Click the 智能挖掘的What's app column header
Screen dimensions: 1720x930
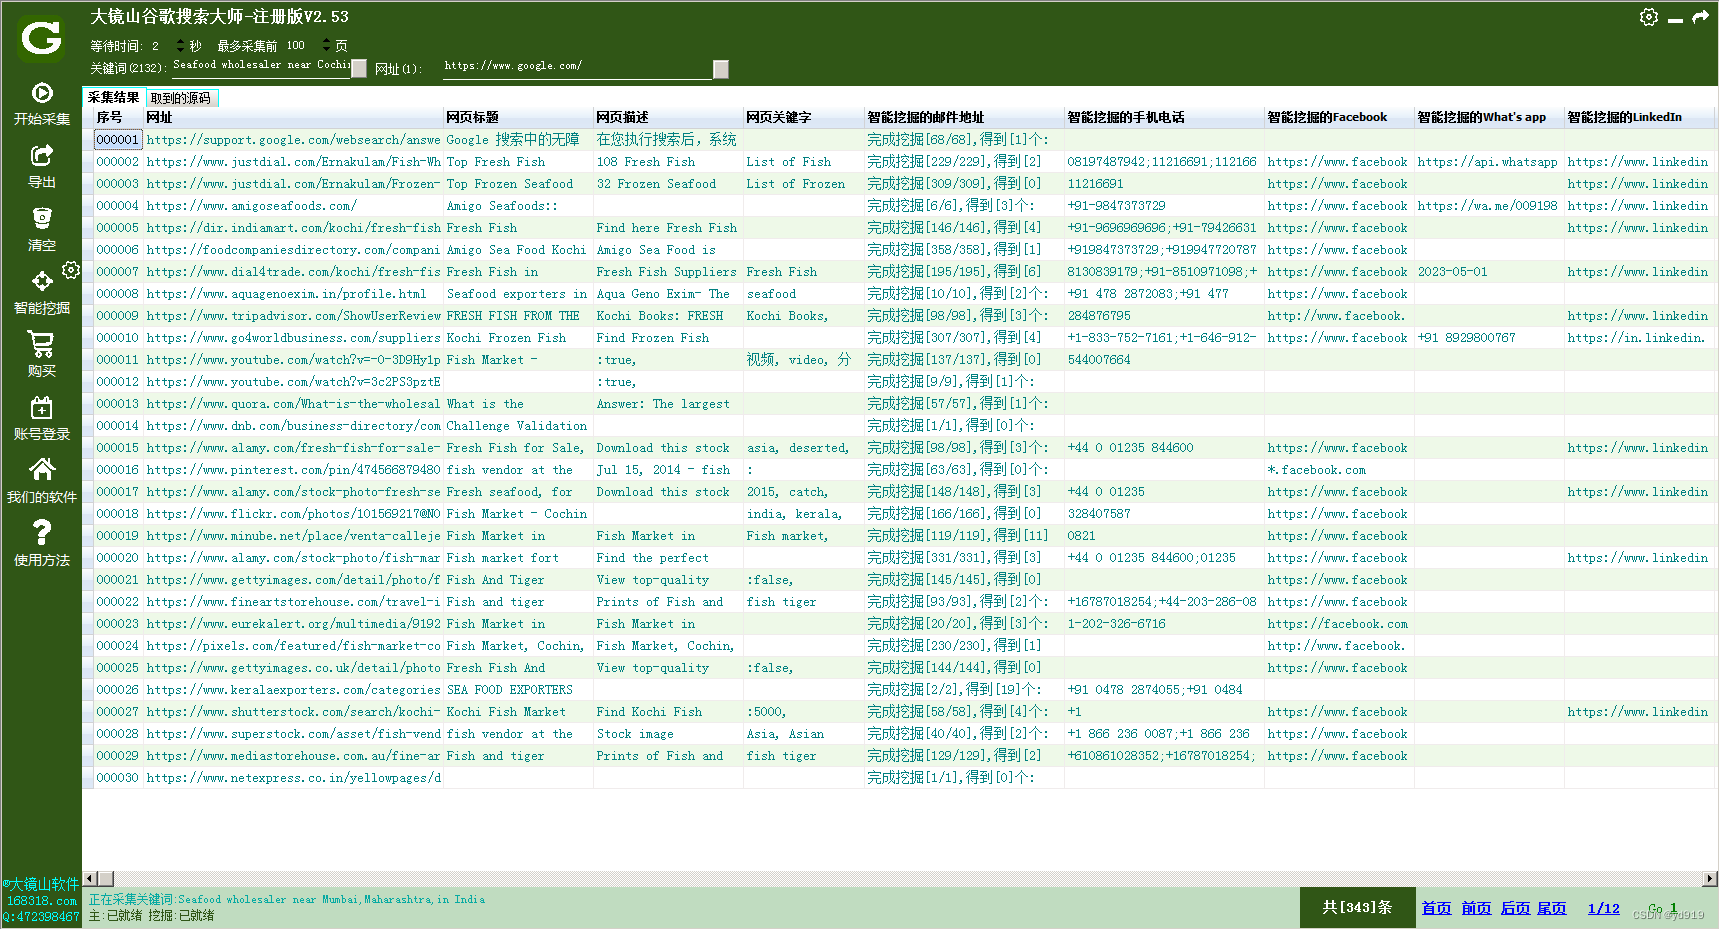tap(1489, 117)
